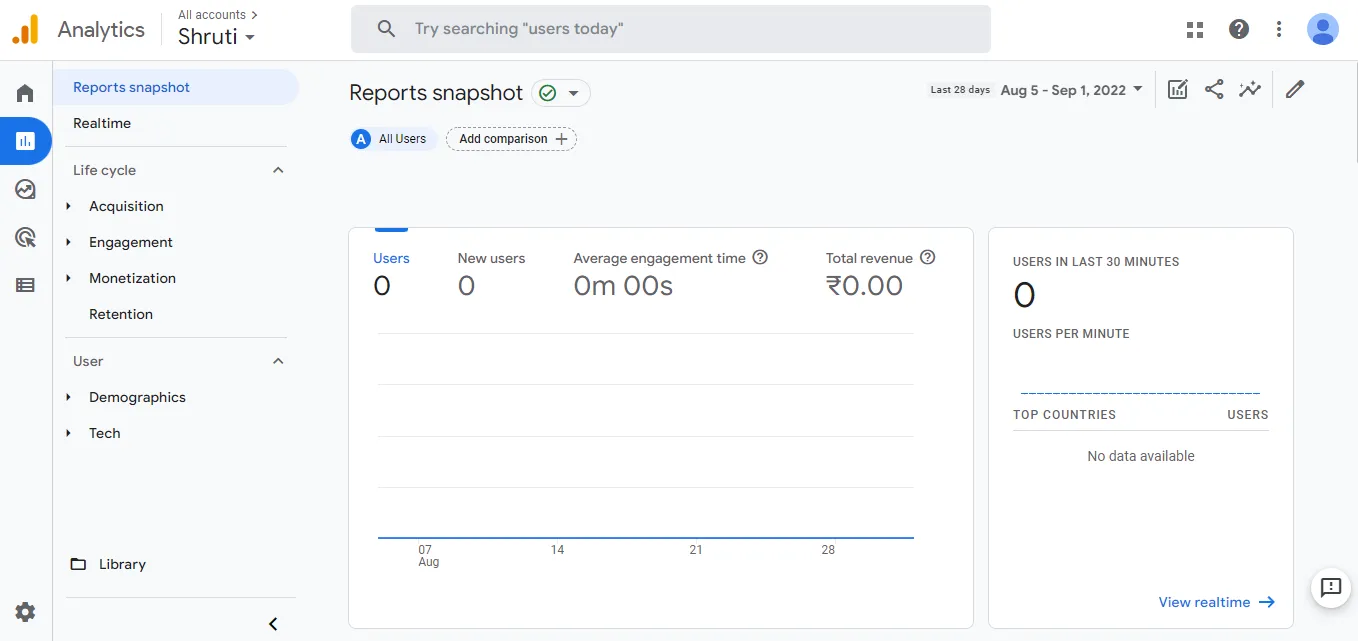Expand the Monetization tree item
Viewport: 1358px width, 641px height.
[x=69, y=278]
